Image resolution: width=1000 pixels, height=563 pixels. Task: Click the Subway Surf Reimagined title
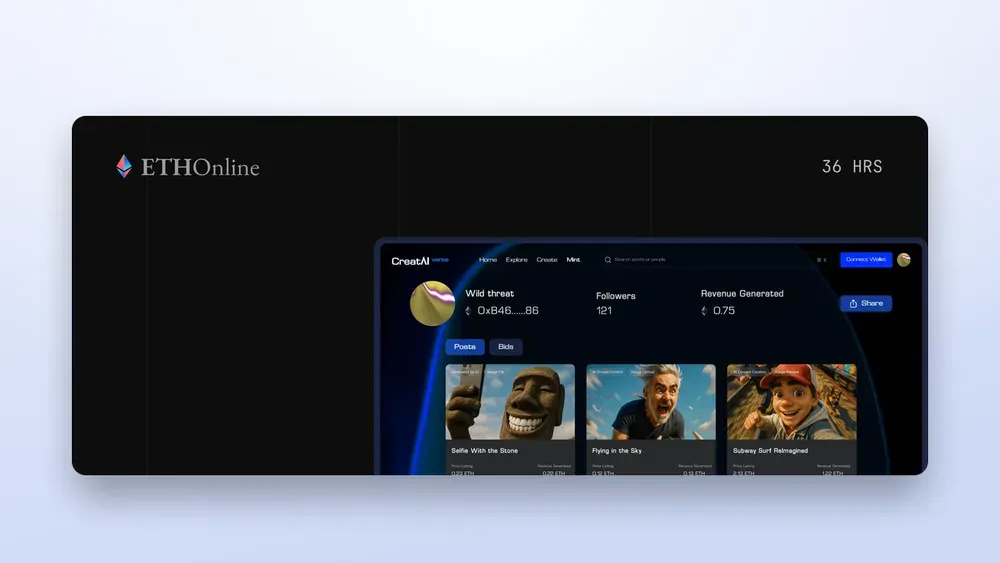pyautogui.click(x=770, y=451)
